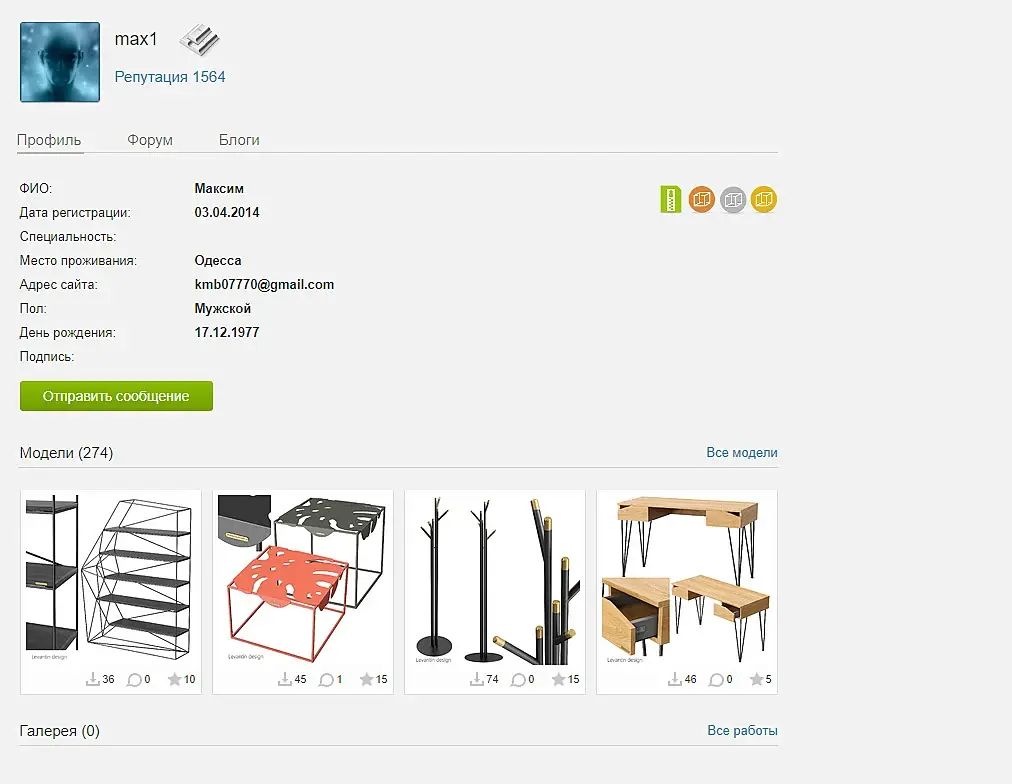Click the Галерея (0) section heading

[x=59, y=731]
